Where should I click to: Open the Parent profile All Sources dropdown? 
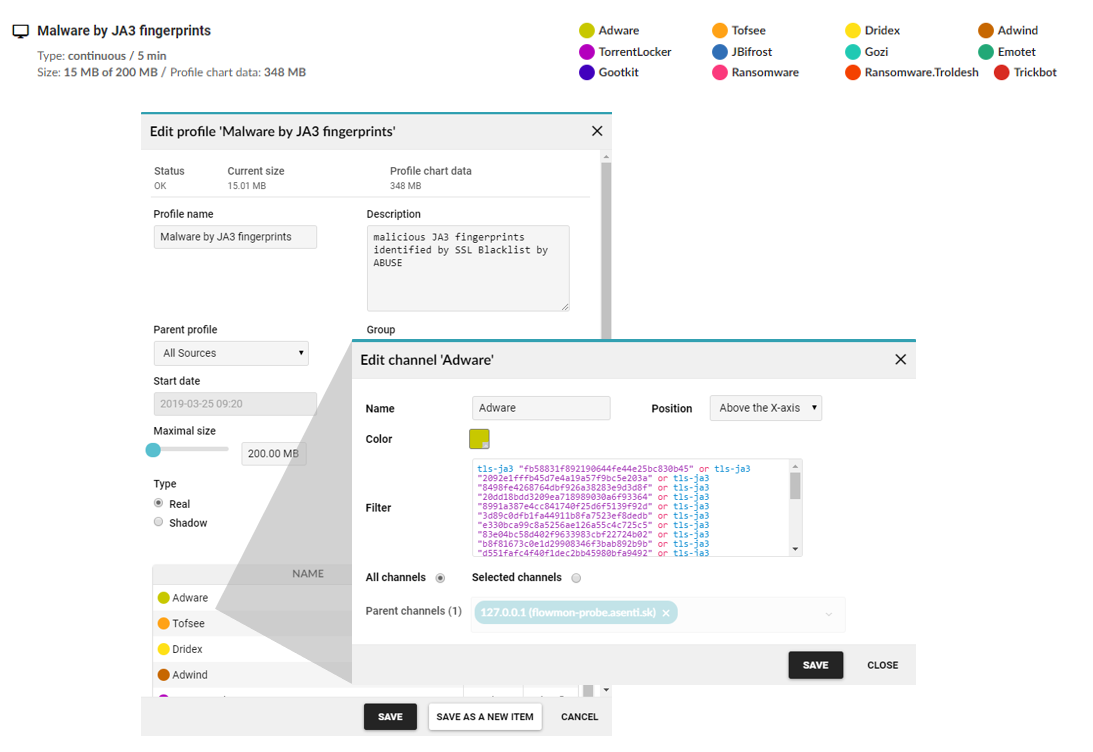click(231, 353)
